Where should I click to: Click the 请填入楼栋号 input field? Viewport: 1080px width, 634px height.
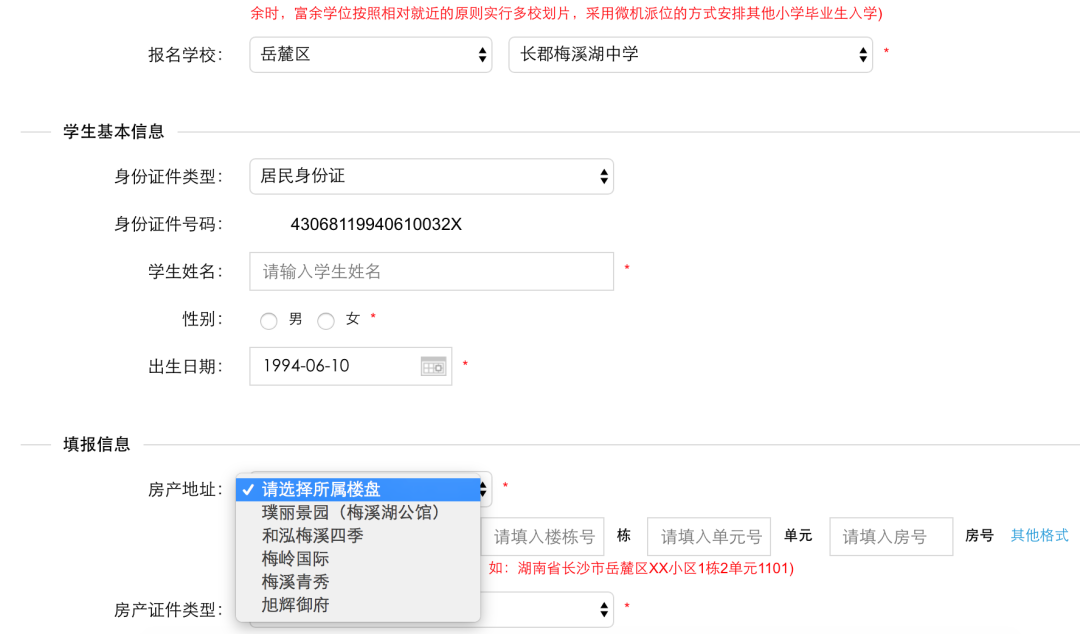543,536
